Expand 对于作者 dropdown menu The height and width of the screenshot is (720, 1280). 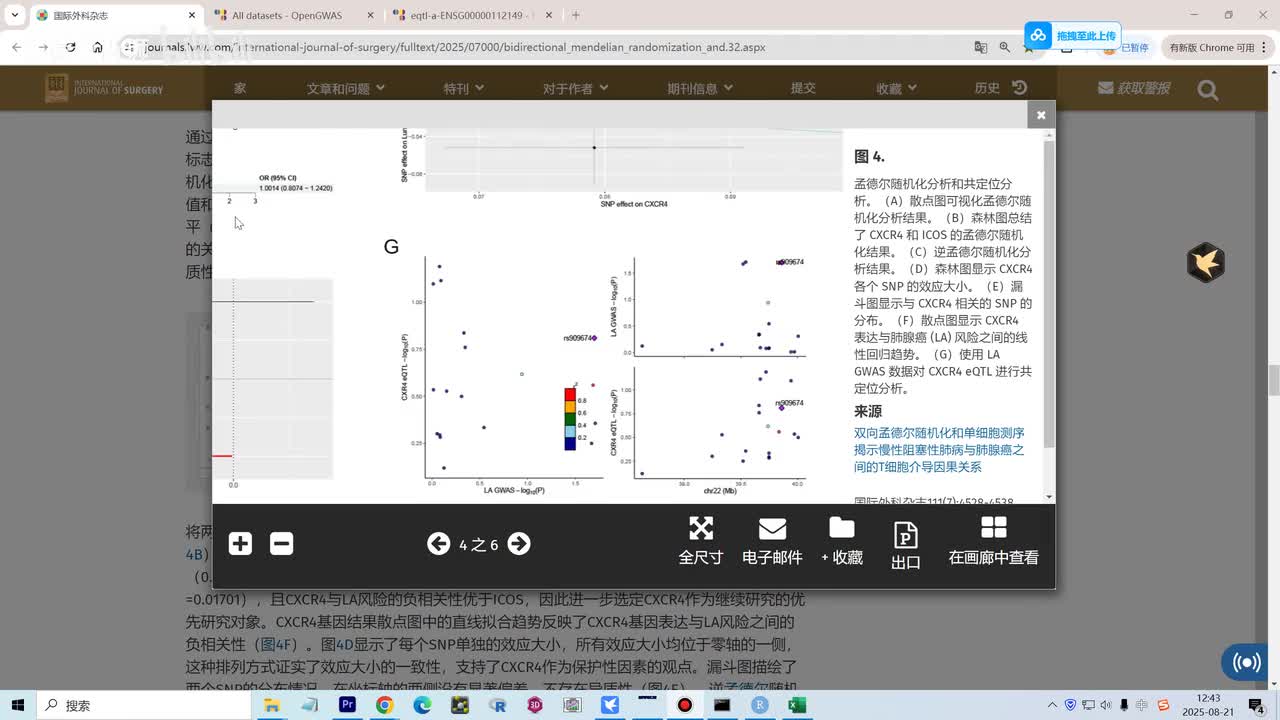pyautogui.click(x=576, y=88)
